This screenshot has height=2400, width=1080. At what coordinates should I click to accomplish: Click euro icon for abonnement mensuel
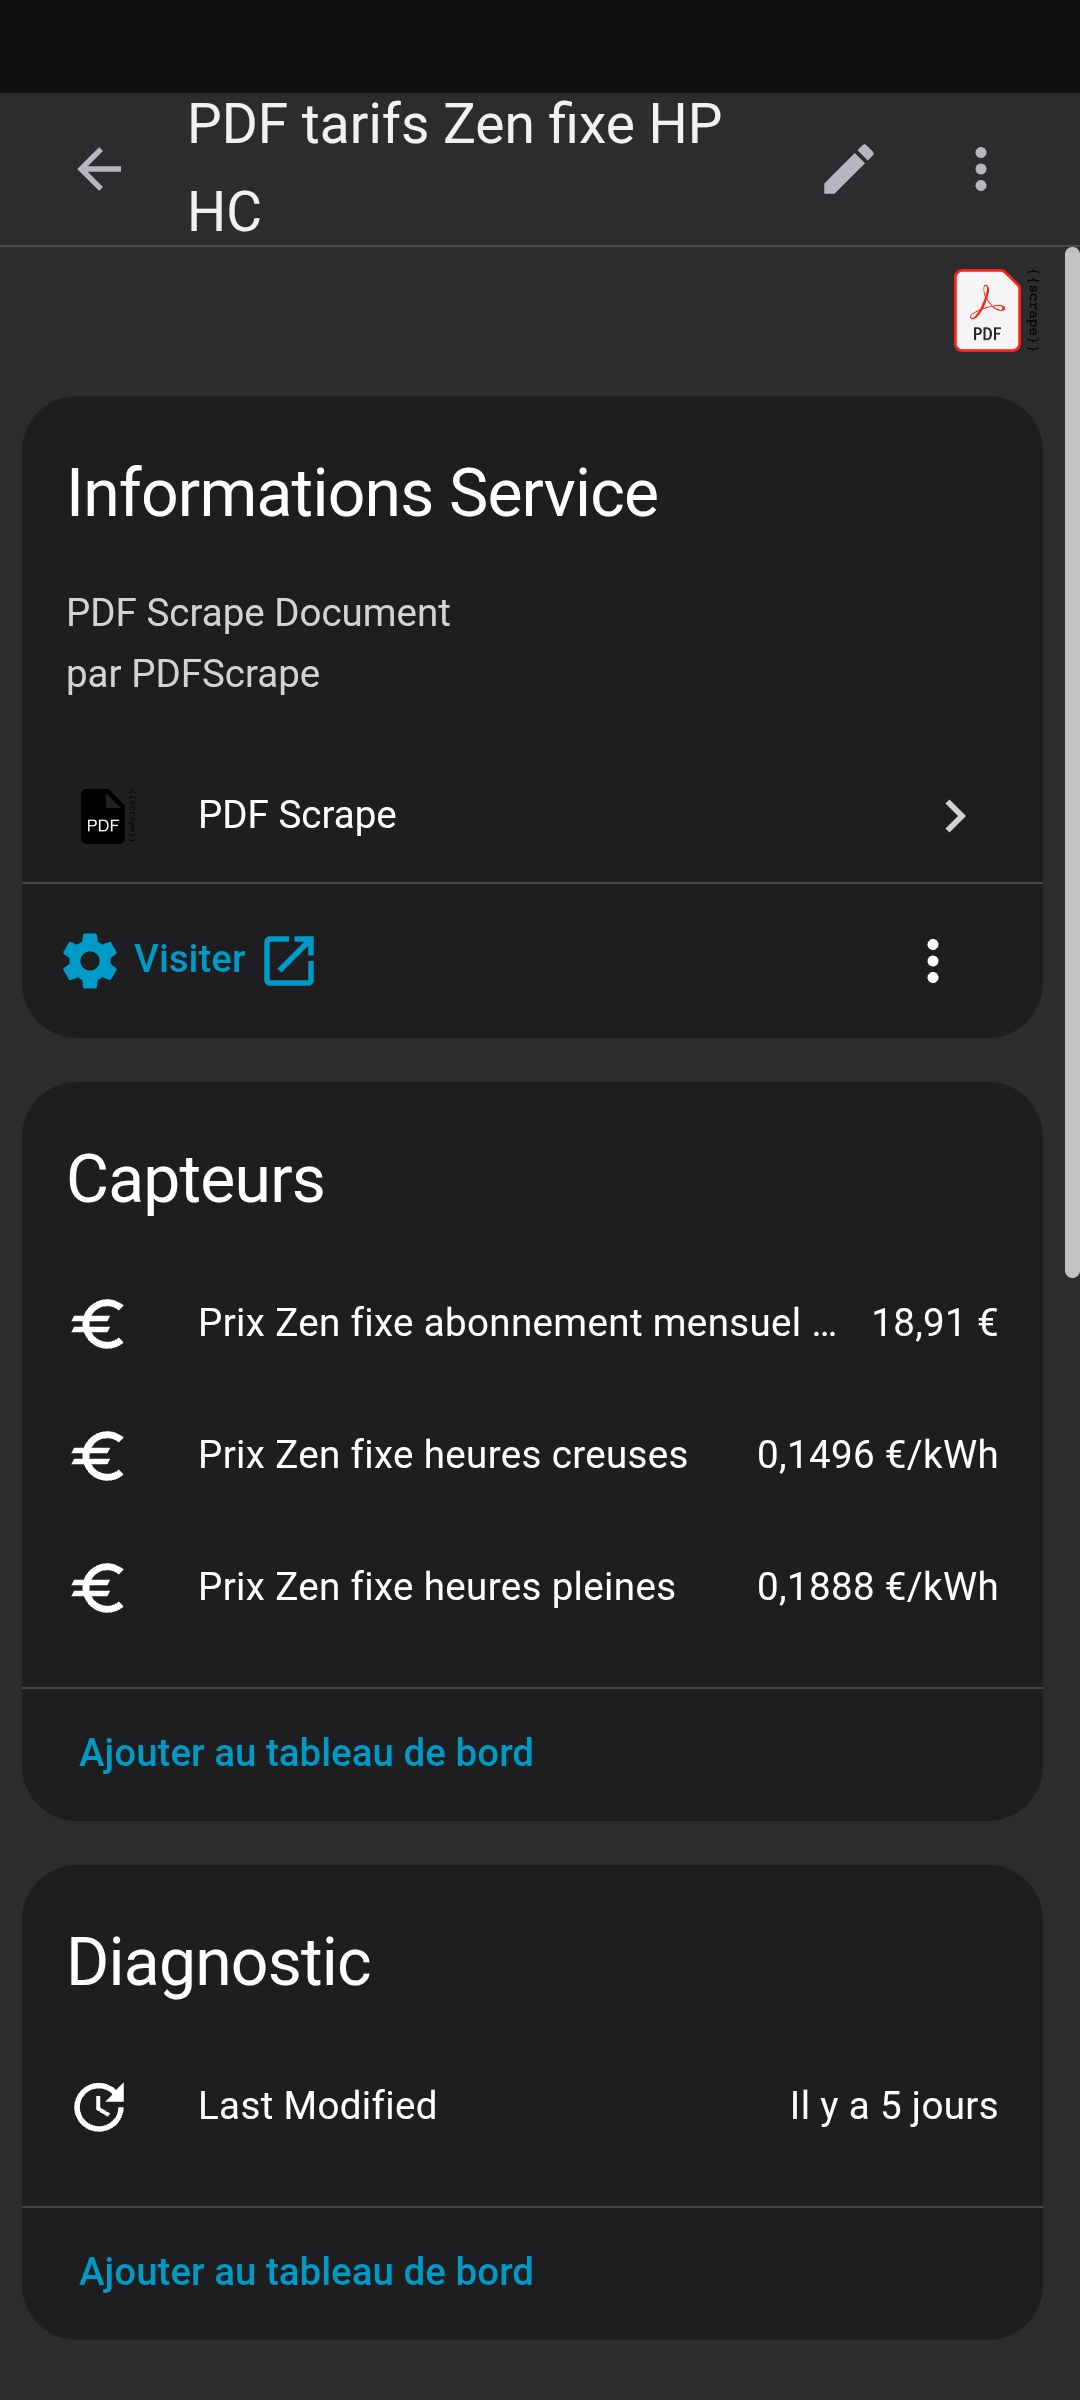point(98,1324)
